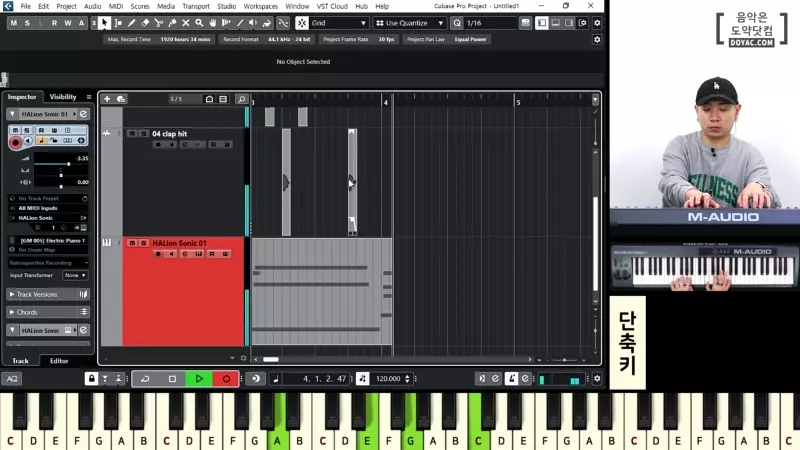Open Retrospective Recording dropdown
Image resolution: width=800 pixels, height=450 pixels.
[x=49, y=263]
